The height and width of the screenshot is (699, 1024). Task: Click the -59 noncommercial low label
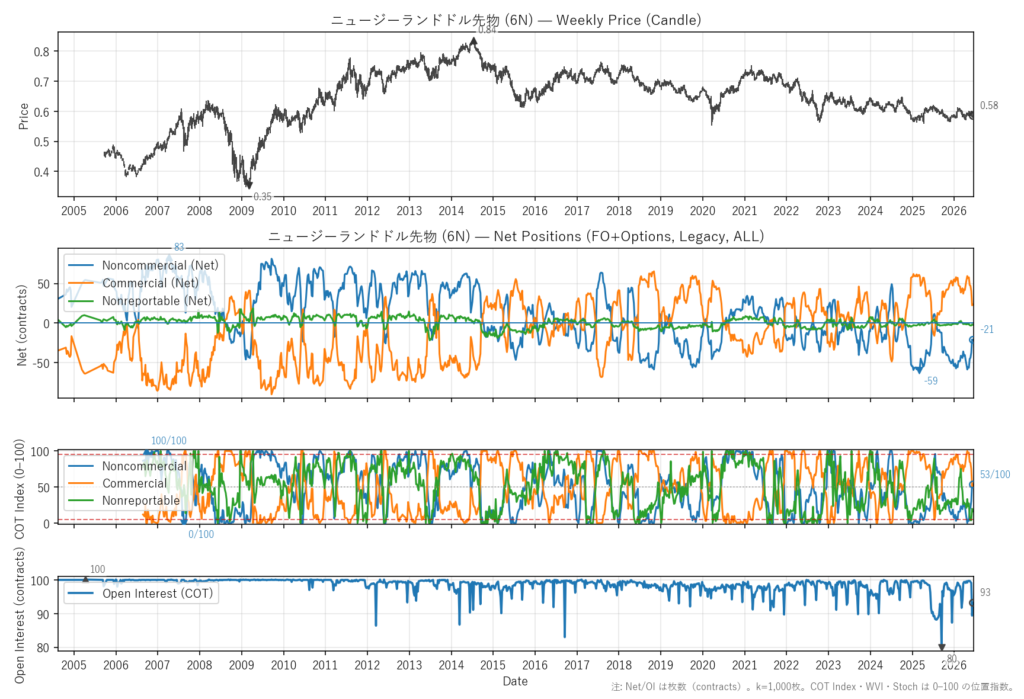point(931,381)
